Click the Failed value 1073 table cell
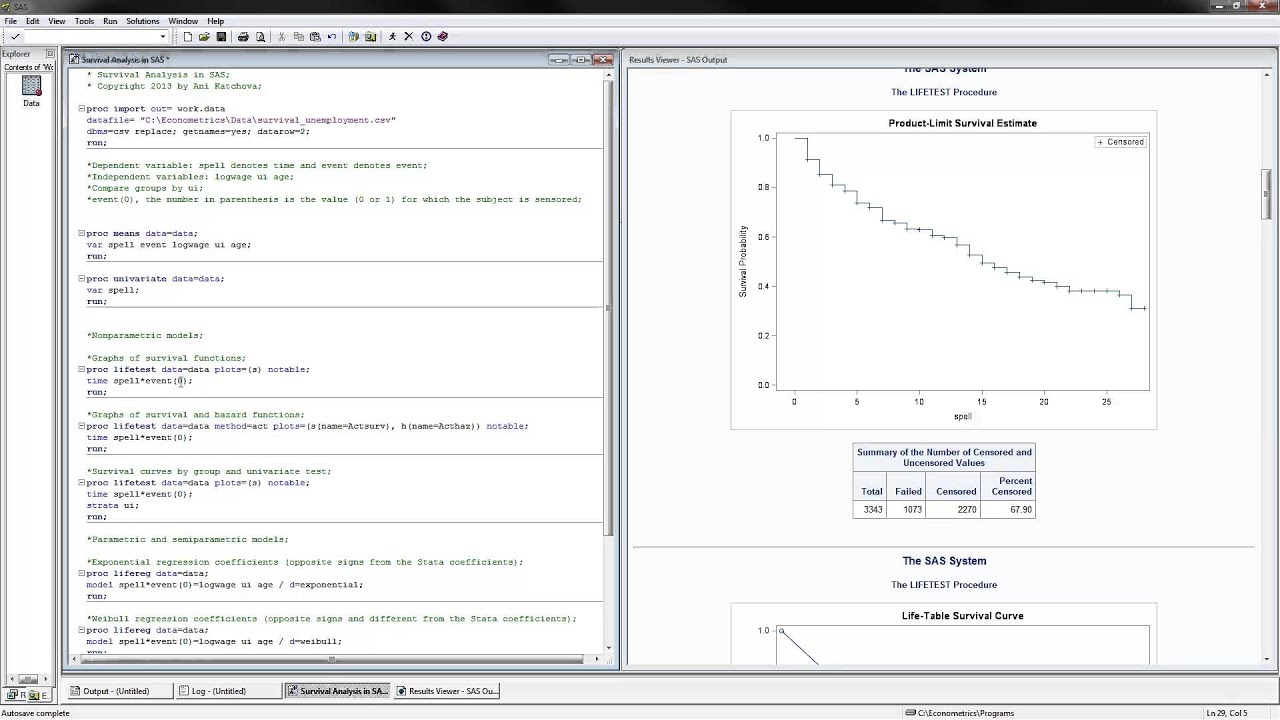 [908, 509]
